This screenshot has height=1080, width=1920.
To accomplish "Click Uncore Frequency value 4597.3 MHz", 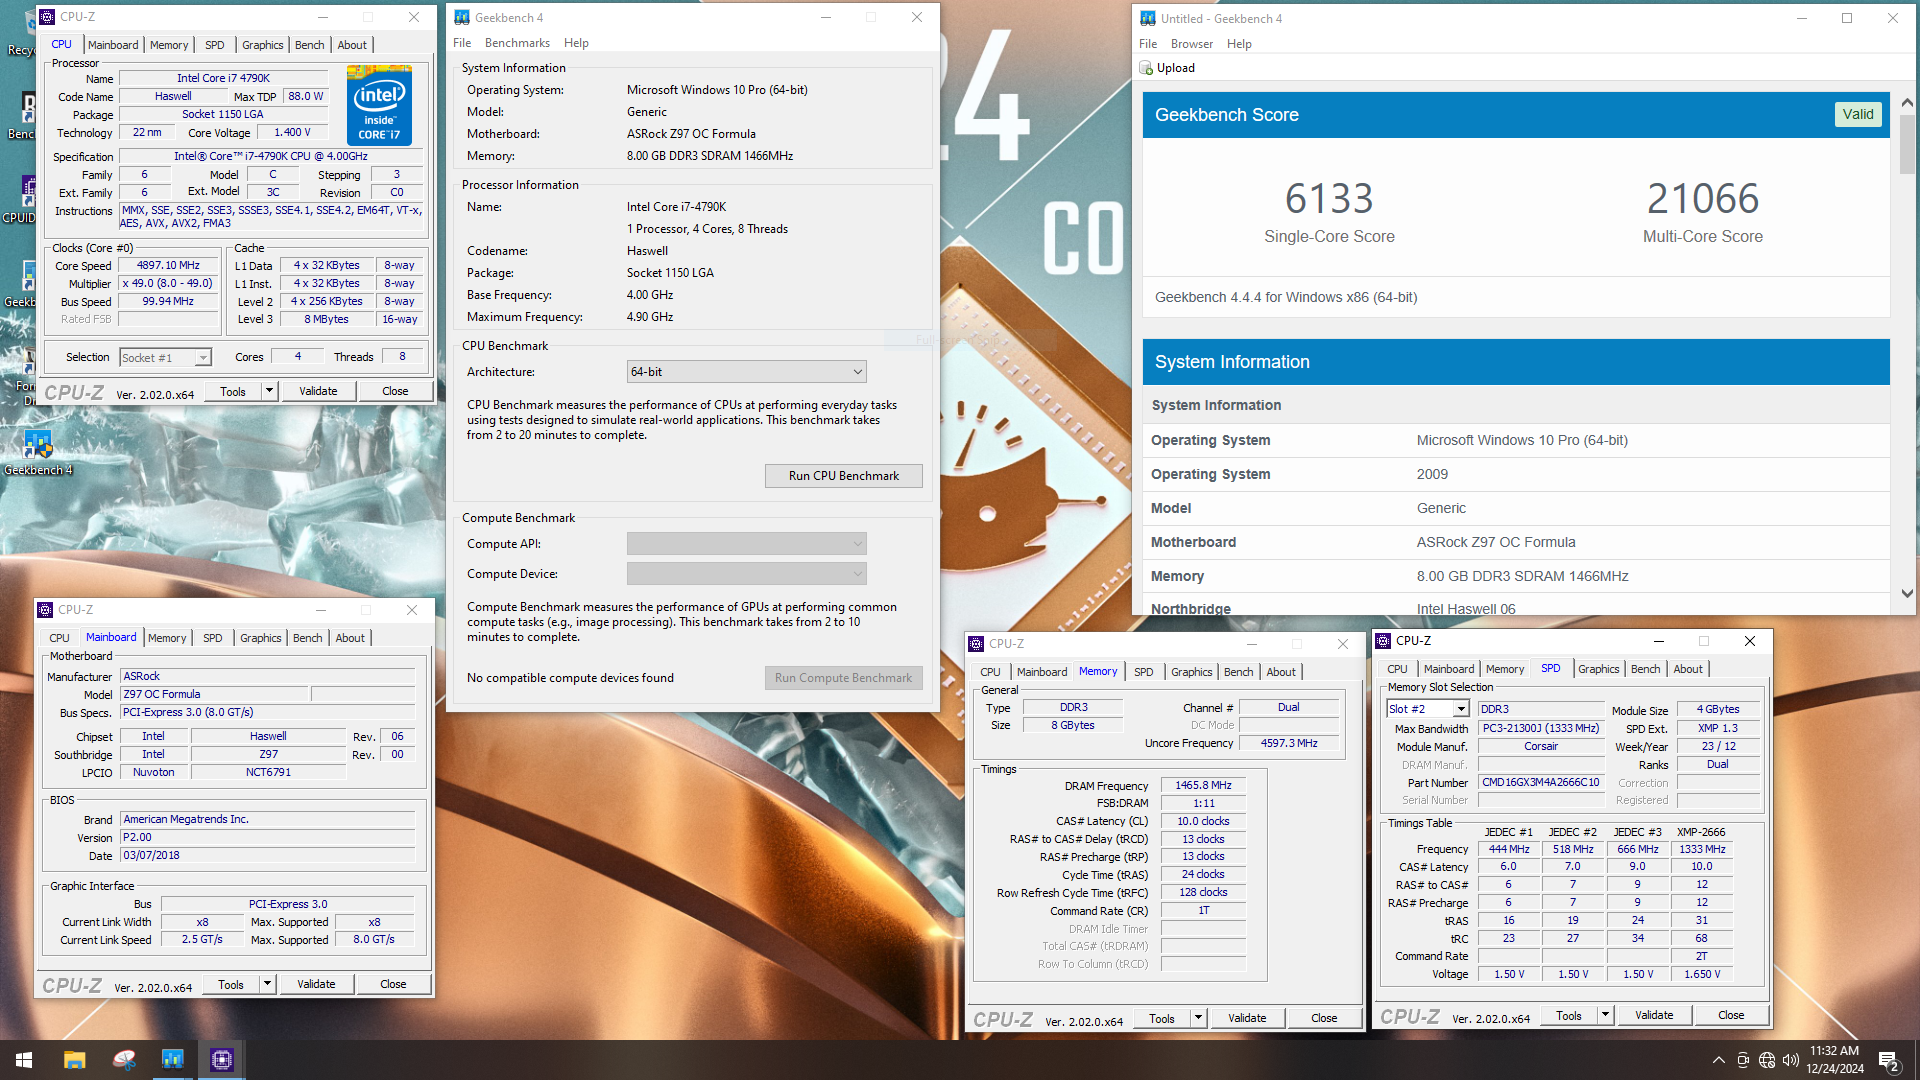I will point(1289,744).
